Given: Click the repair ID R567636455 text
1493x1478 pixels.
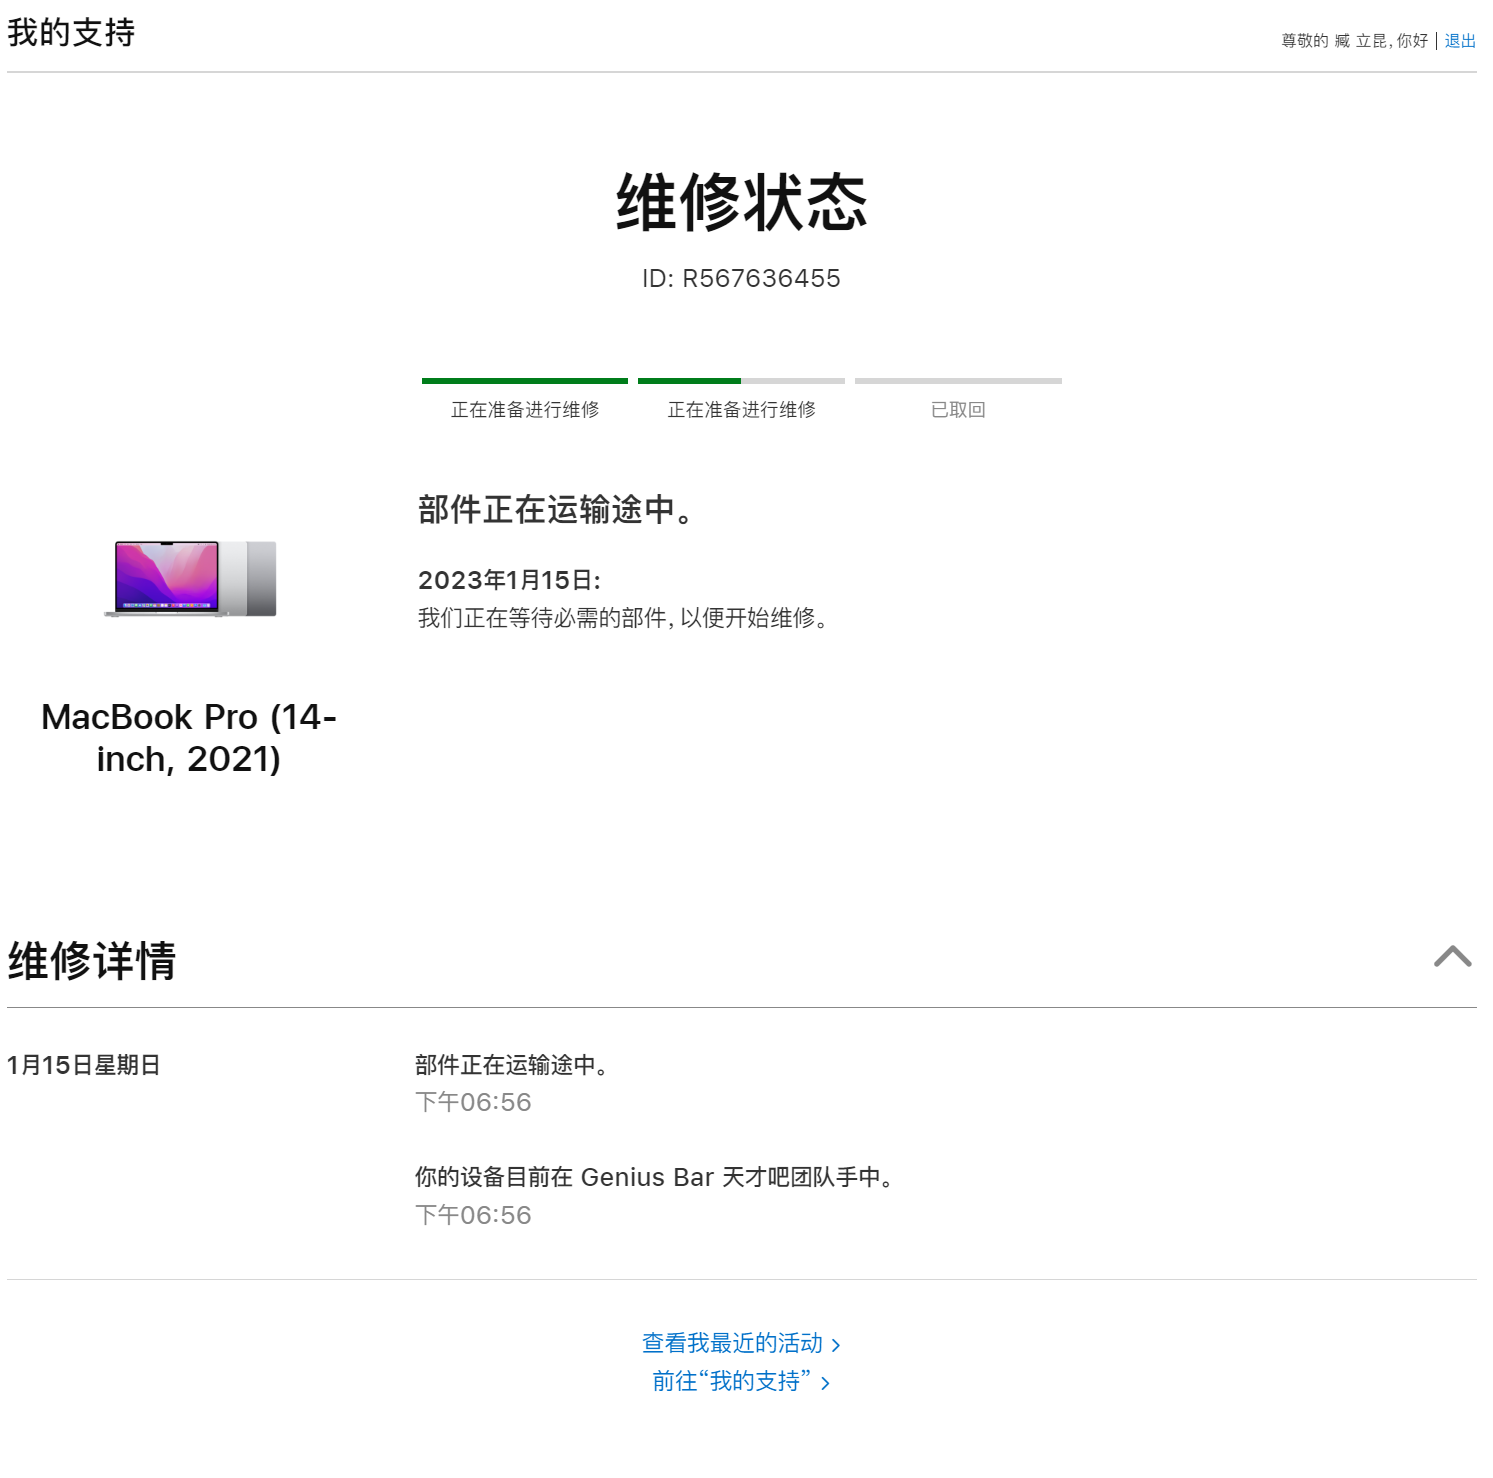Looking at the screenshot, I should click(741, 278).
